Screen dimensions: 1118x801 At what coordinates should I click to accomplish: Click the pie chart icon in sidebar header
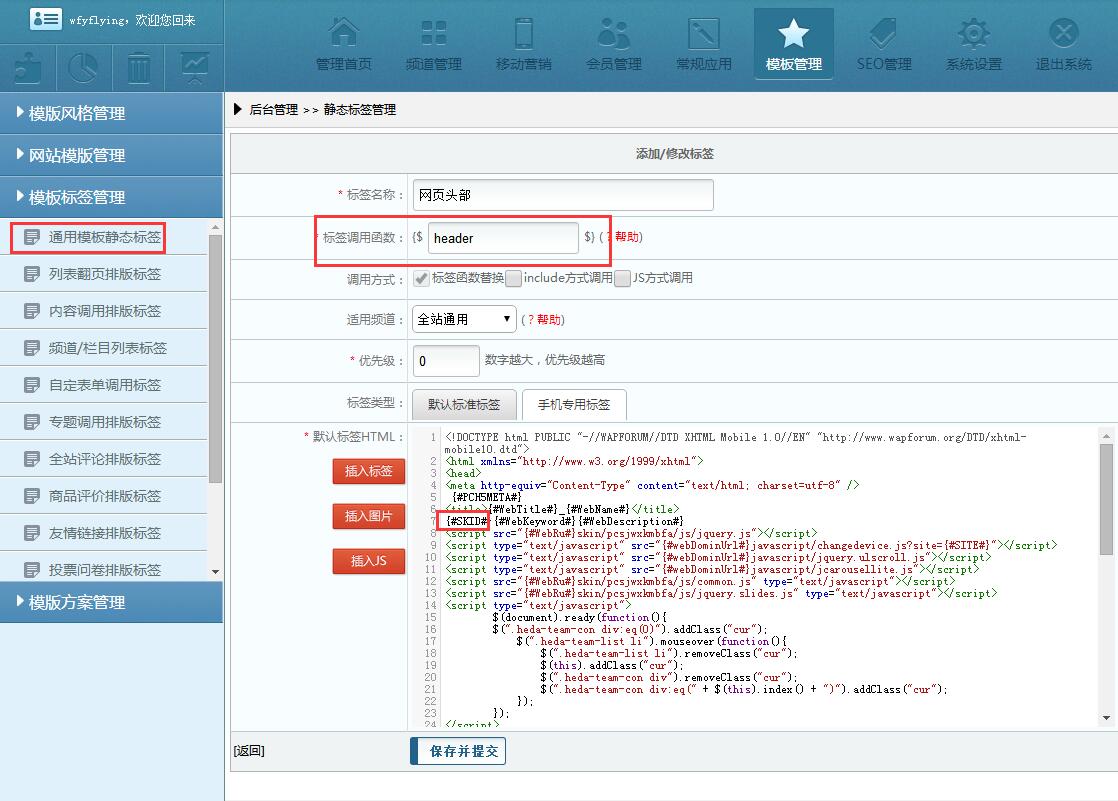pyautogui.click(x=83, y=69)
